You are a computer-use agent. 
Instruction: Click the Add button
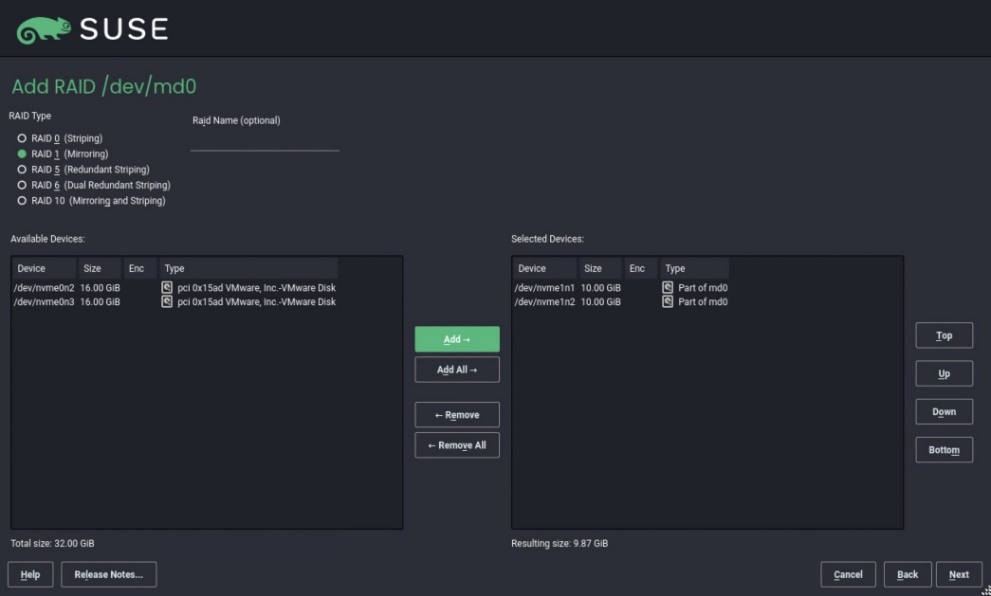pyautogui.click(x=456, y=339)
